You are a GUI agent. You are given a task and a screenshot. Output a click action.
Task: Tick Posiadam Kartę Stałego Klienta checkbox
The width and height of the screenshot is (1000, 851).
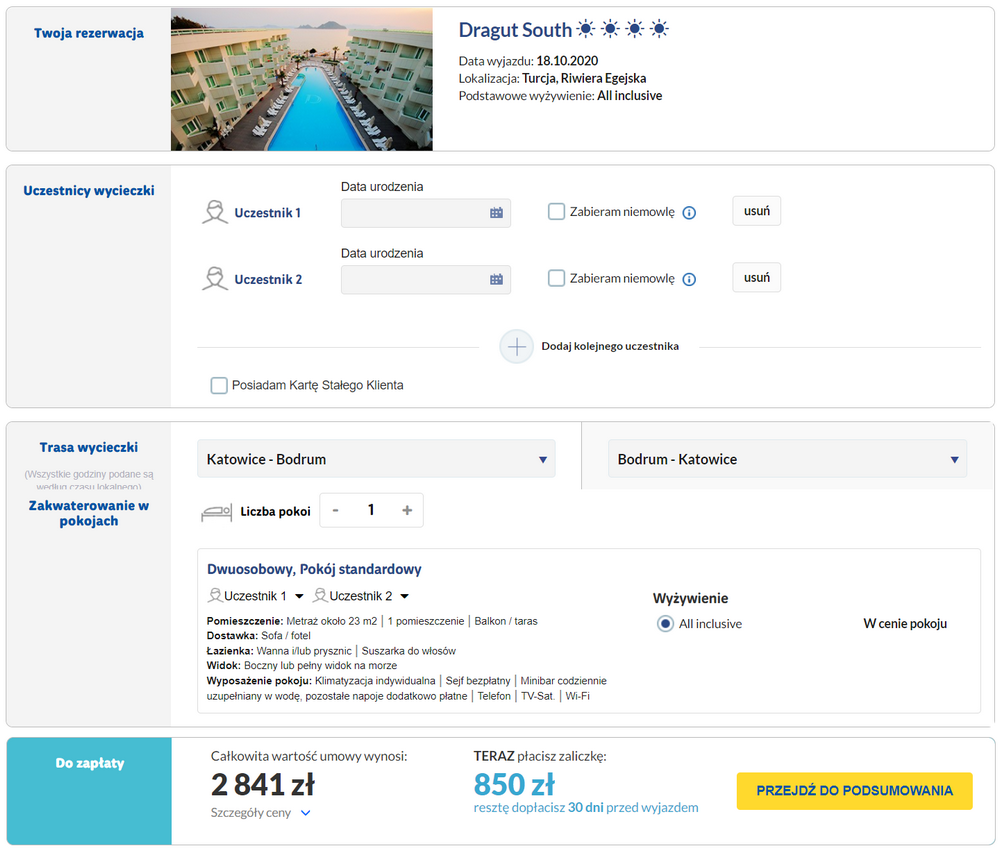tap(219, 385)
